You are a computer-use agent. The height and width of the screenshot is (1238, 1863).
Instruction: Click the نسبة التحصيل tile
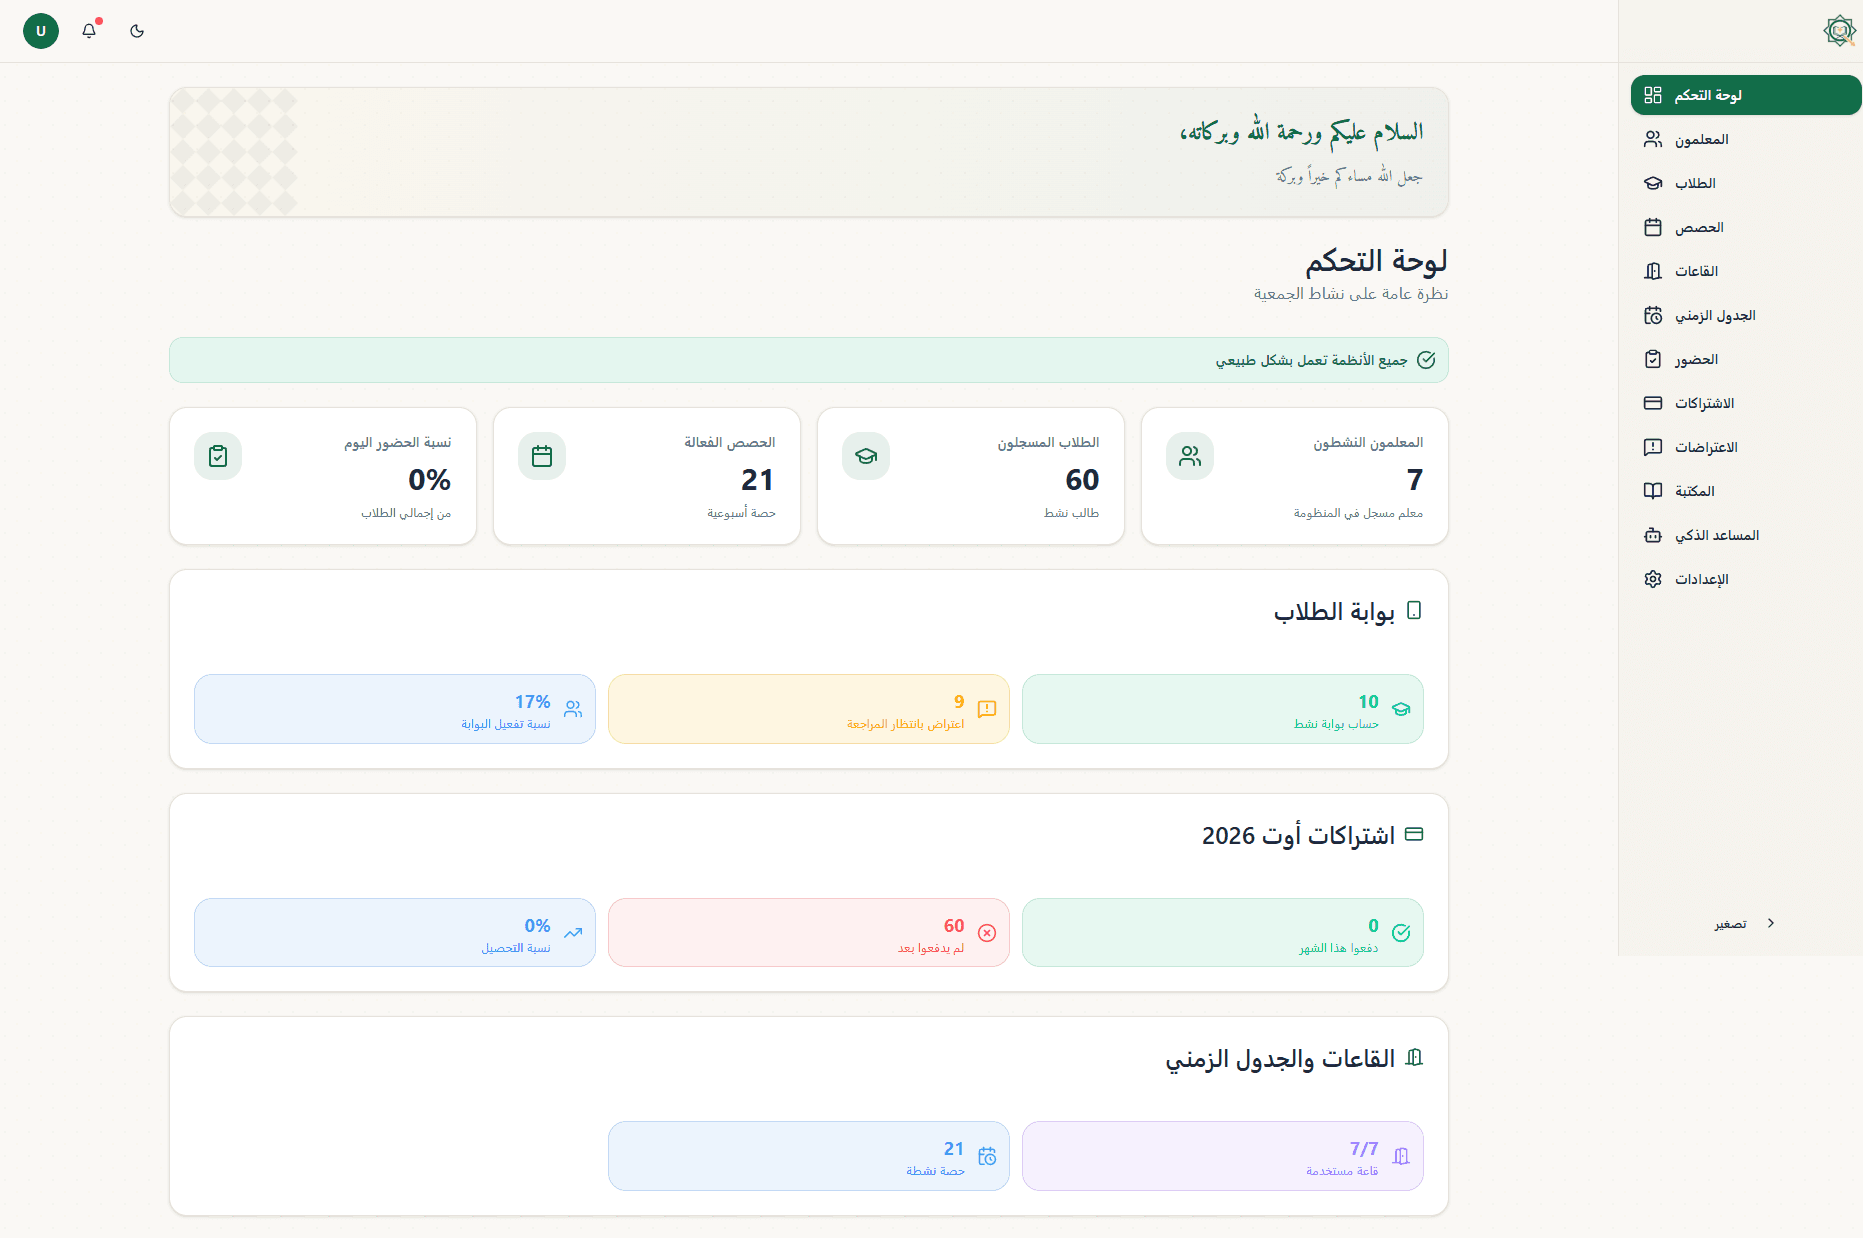pyautogui.click(x=395, y=933)
